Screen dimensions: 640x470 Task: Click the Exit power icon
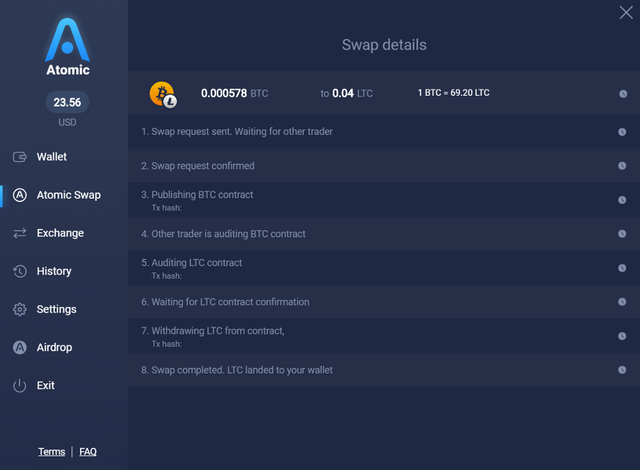(20, 385)
